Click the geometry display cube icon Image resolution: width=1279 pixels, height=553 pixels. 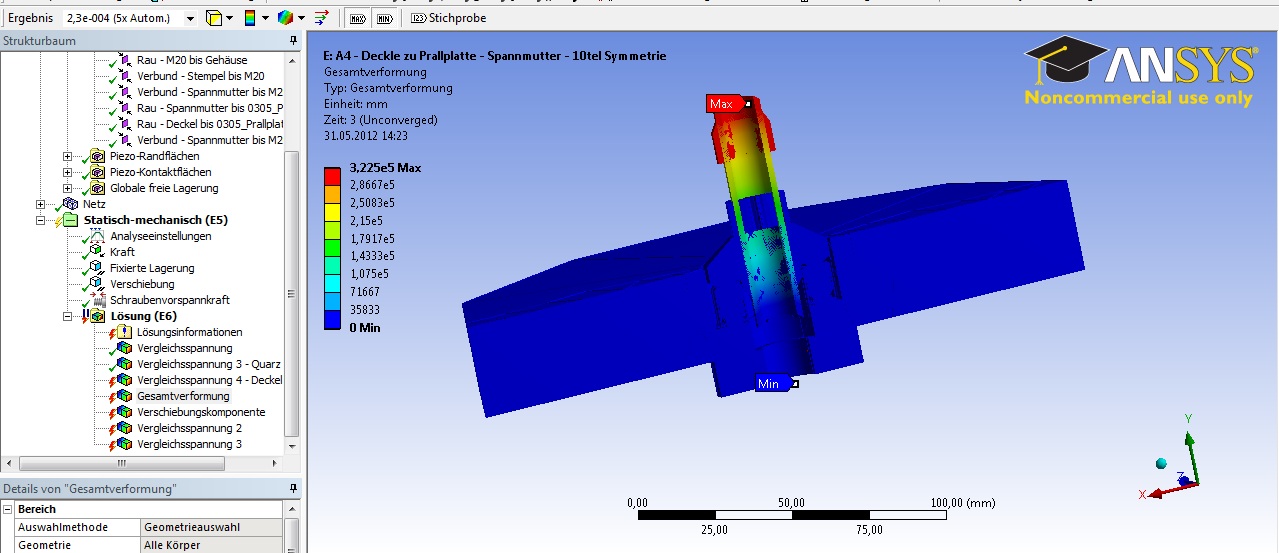[213, 18]
